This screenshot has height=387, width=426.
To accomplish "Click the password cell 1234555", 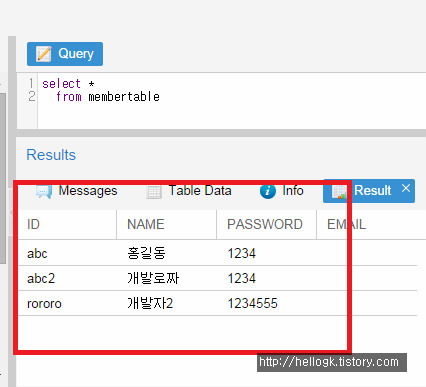I will [266, 303].
